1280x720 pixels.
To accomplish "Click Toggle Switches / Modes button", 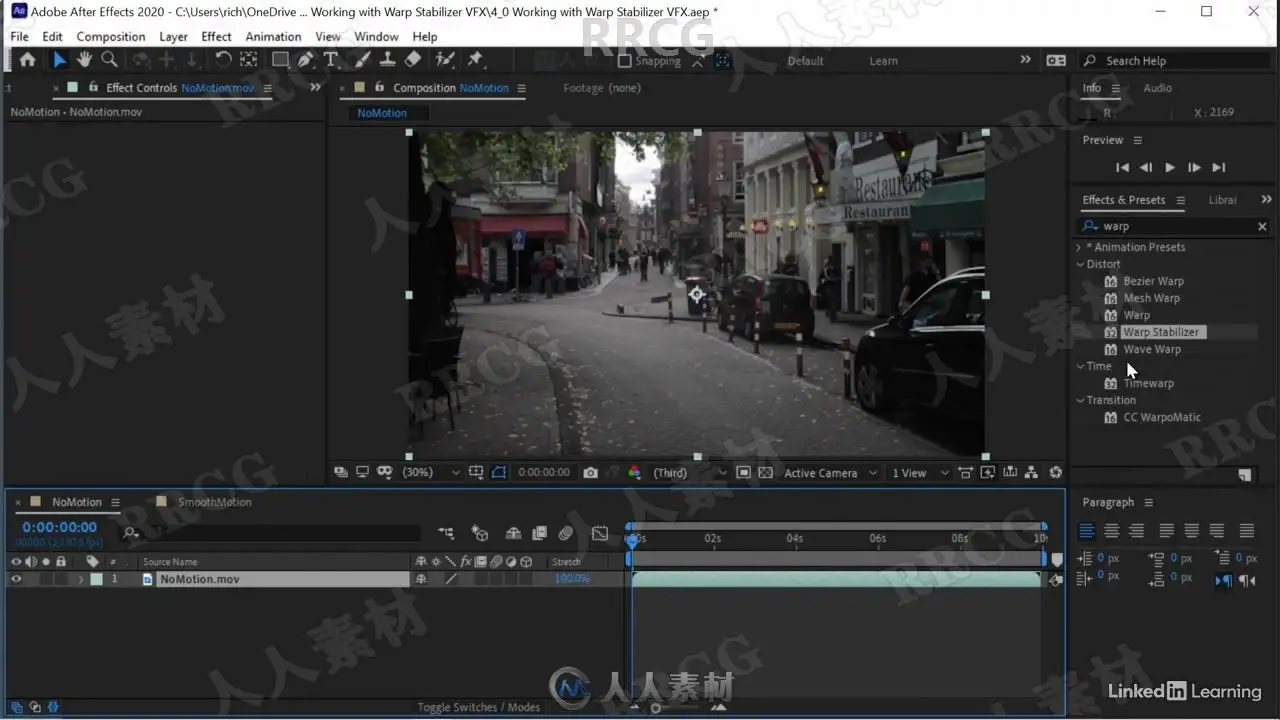I will (478, 707).
